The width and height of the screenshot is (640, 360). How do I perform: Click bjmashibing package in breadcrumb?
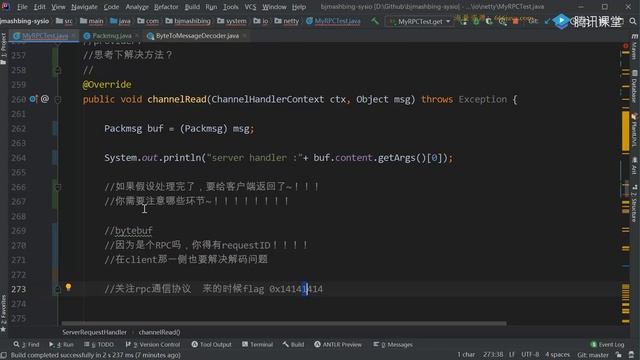tap(188, 21)
